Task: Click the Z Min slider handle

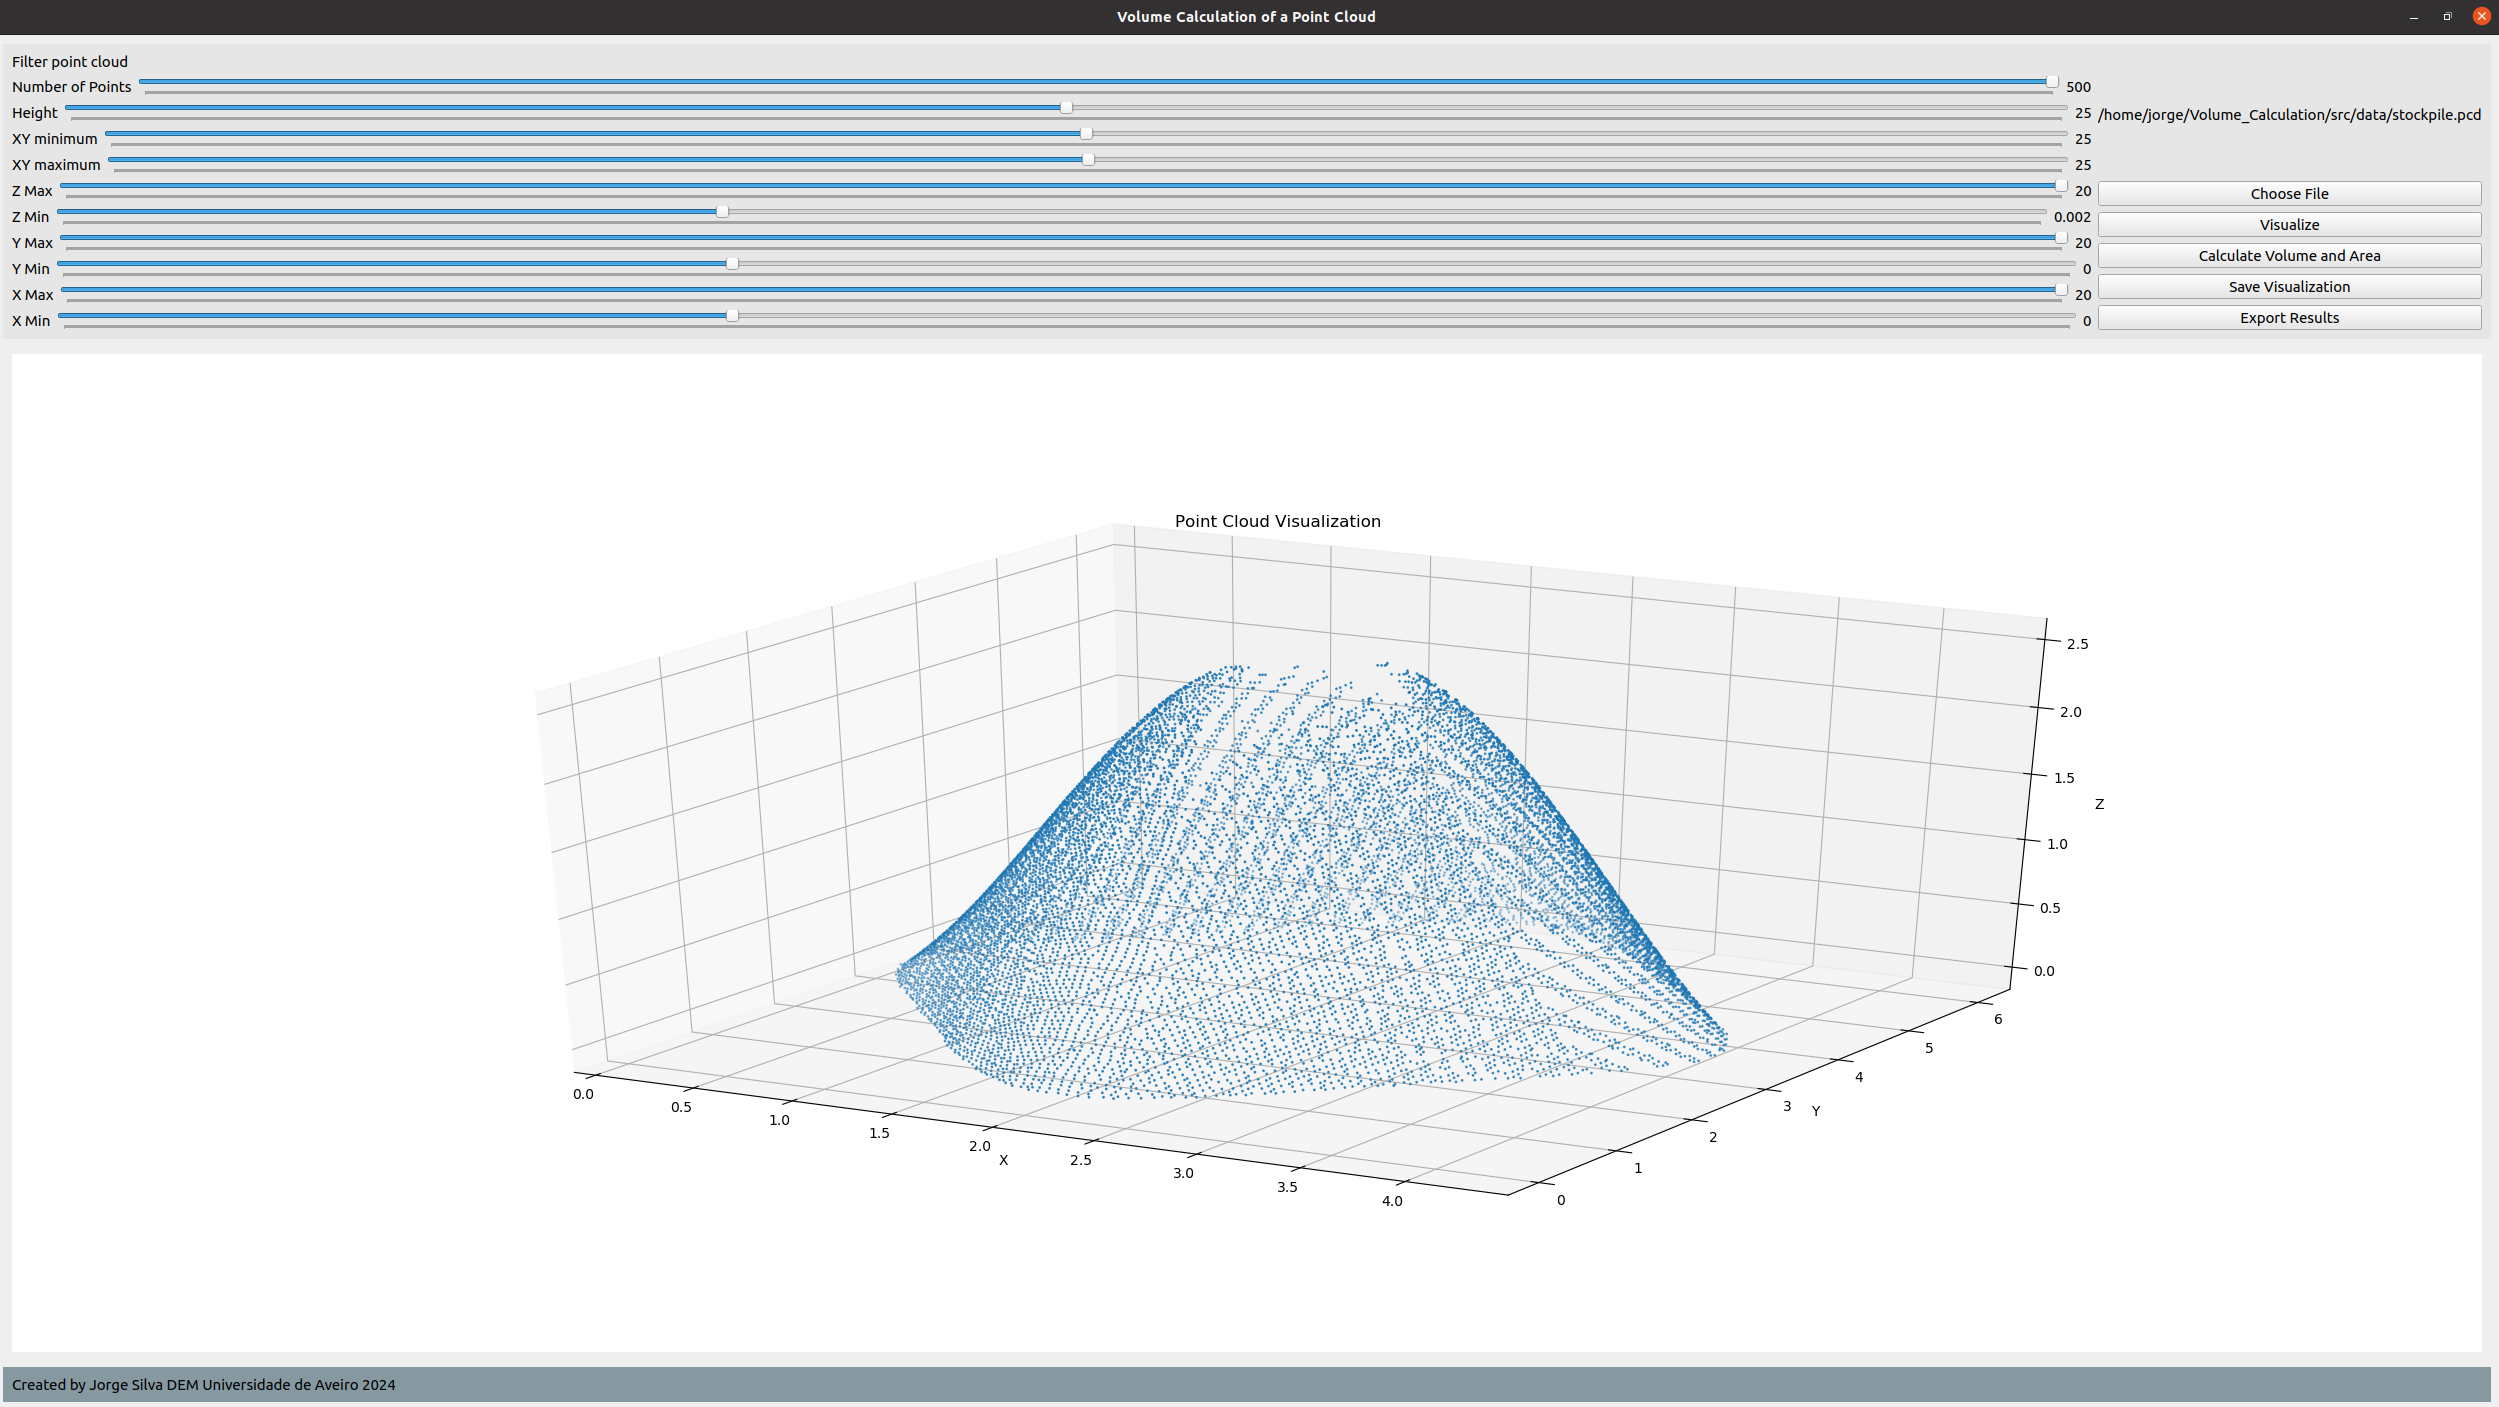Action: [722, 212]
